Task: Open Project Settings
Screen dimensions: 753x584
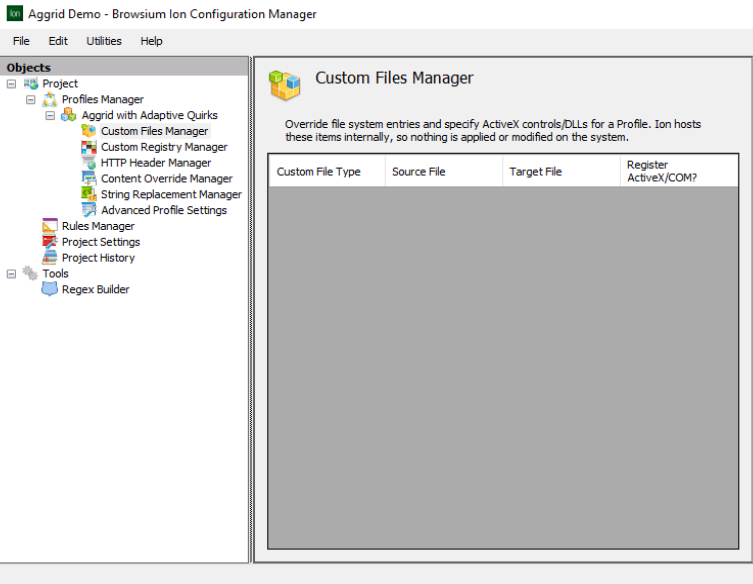Action: (101, 242)
